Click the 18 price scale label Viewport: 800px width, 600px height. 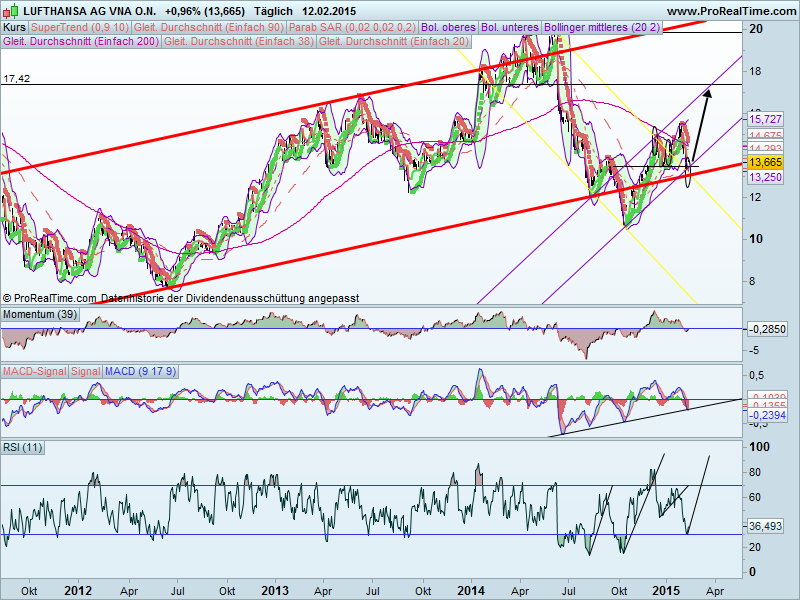(x=755, y=71)
